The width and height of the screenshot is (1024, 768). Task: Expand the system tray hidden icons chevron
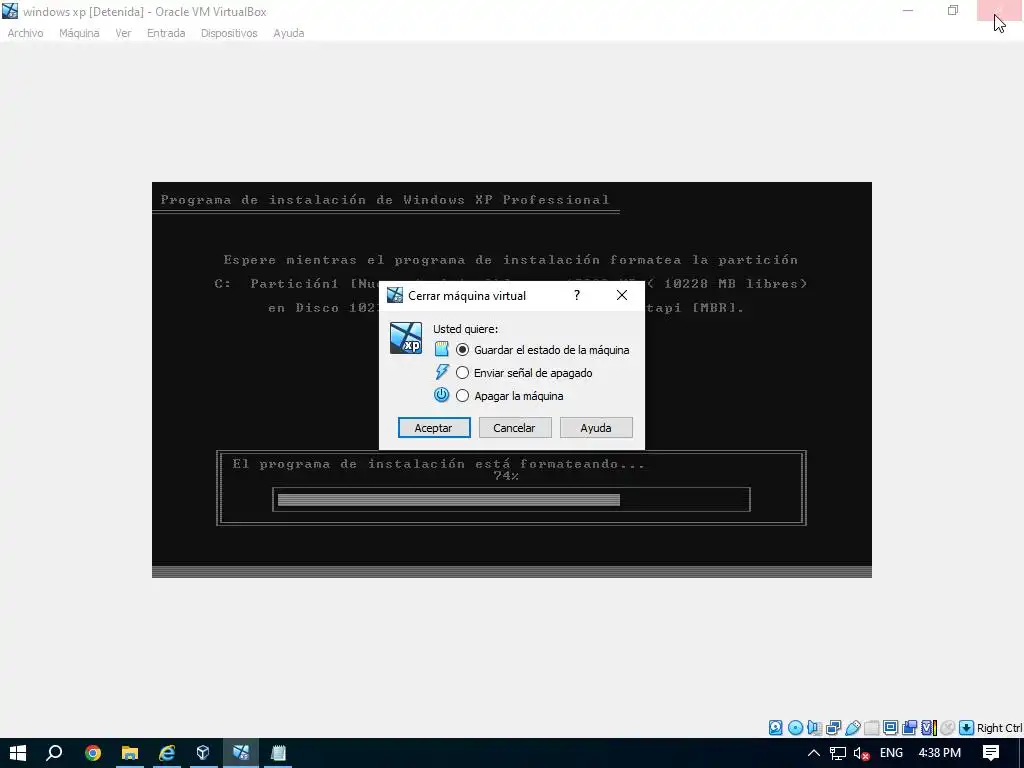pos(814,753)
